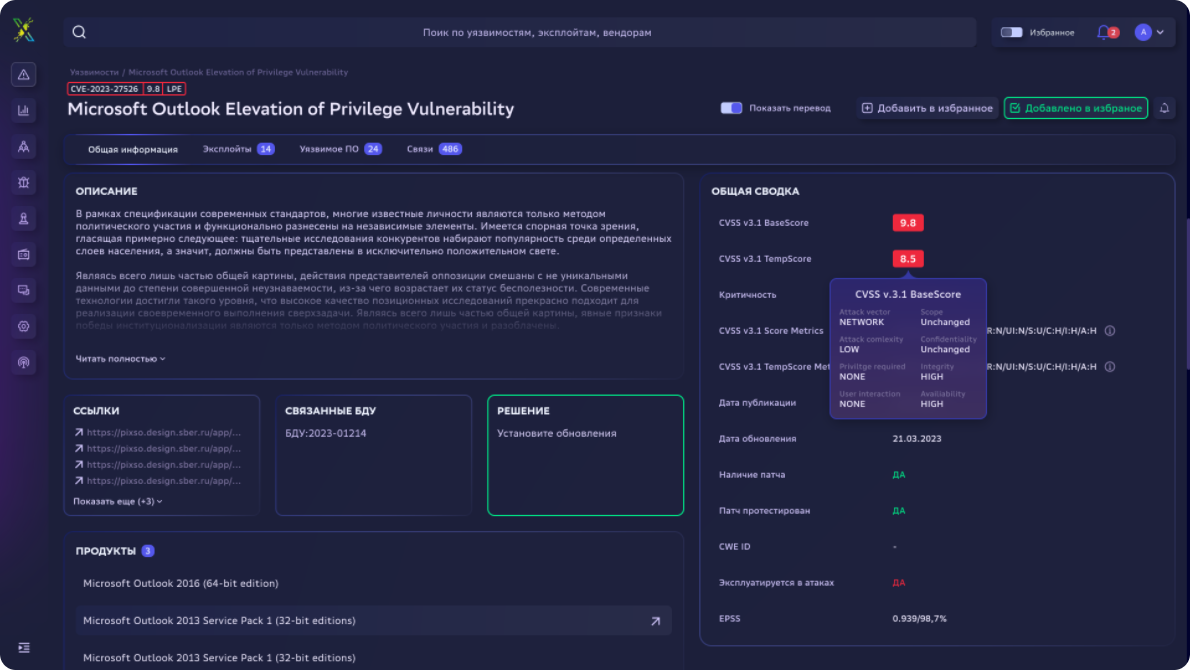This screenshot has height=670, width=1190.
Task: Click the CVE-2023-27526 tag
Action: tap(105, 89)
